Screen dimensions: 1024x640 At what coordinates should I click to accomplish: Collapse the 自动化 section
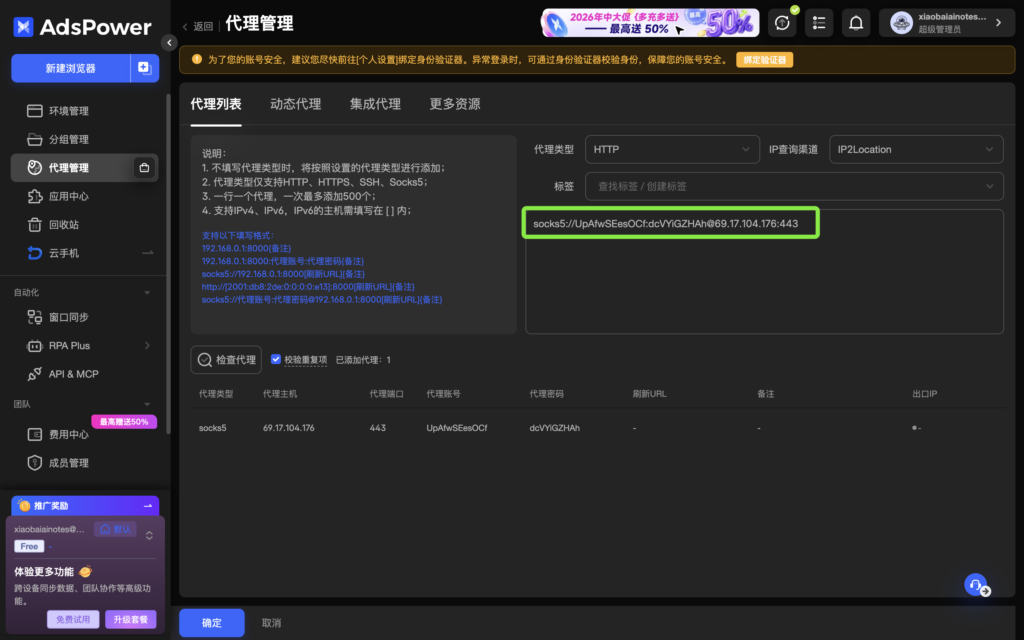click(x=147, y=293)
